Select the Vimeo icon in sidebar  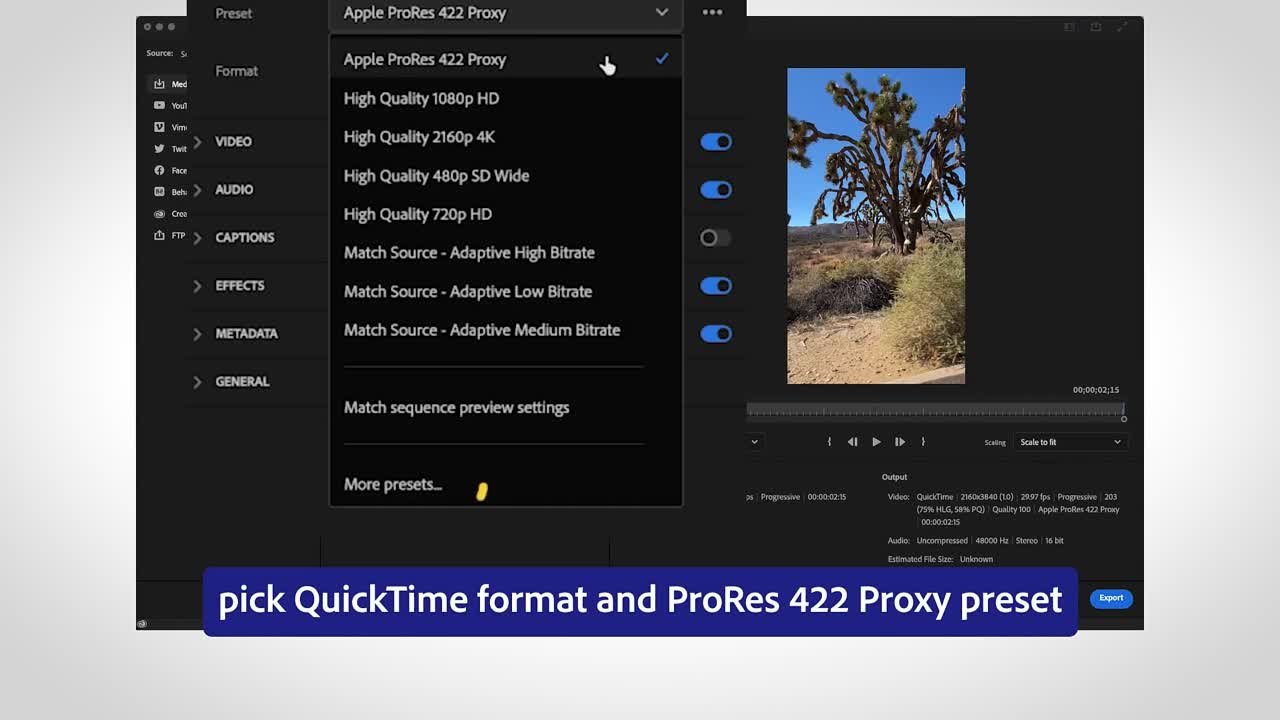pyautogui.click(x=159, y=128)
